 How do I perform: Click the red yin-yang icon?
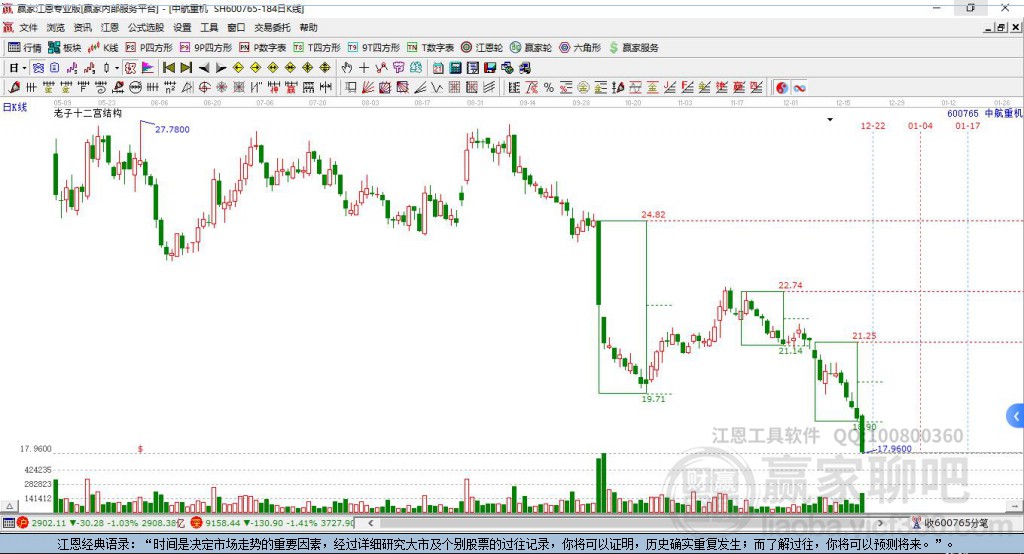[782, 88]
